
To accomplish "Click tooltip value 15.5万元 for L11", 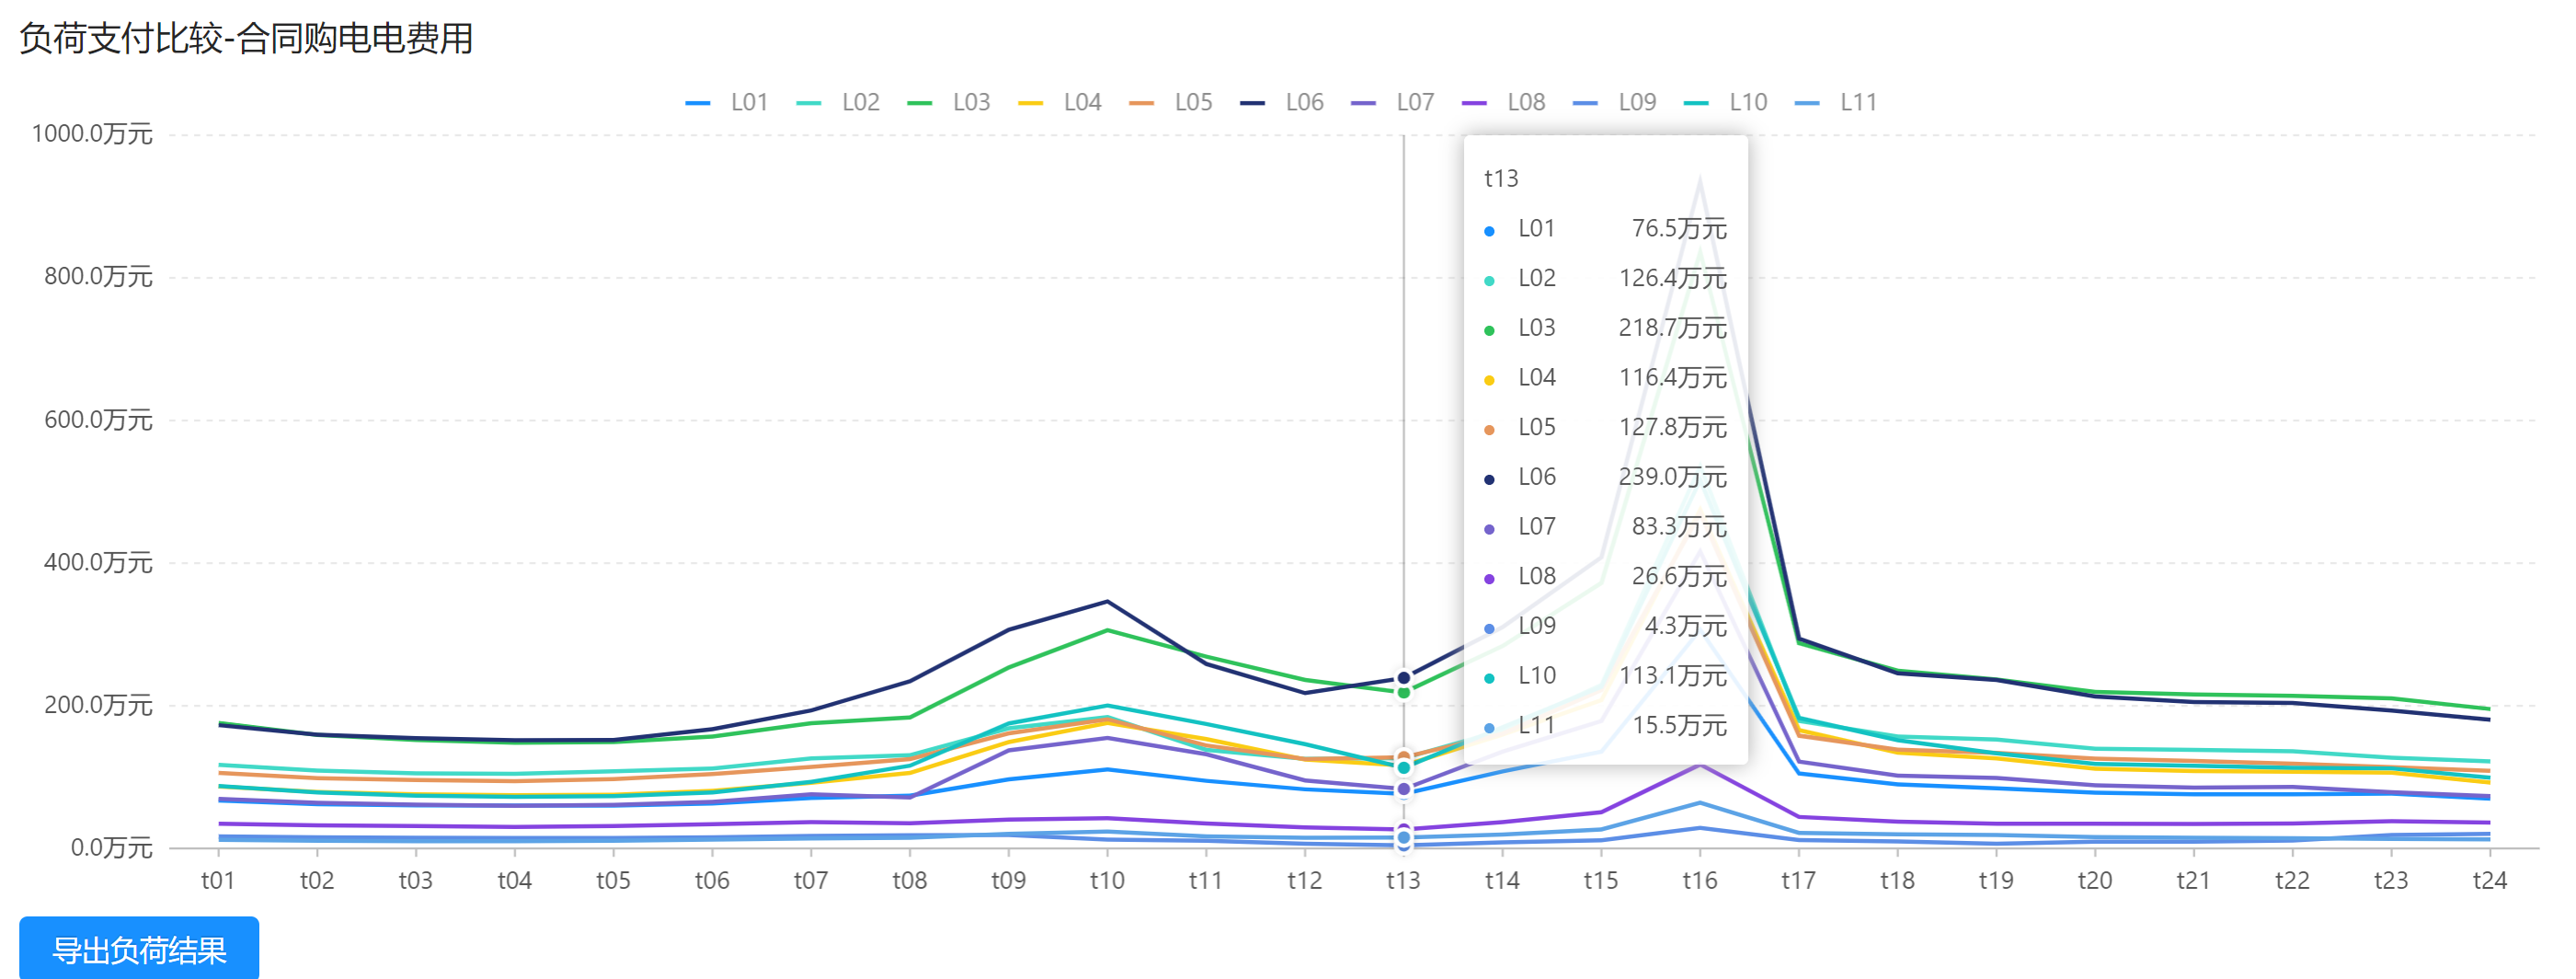I will pos(1679,725).
